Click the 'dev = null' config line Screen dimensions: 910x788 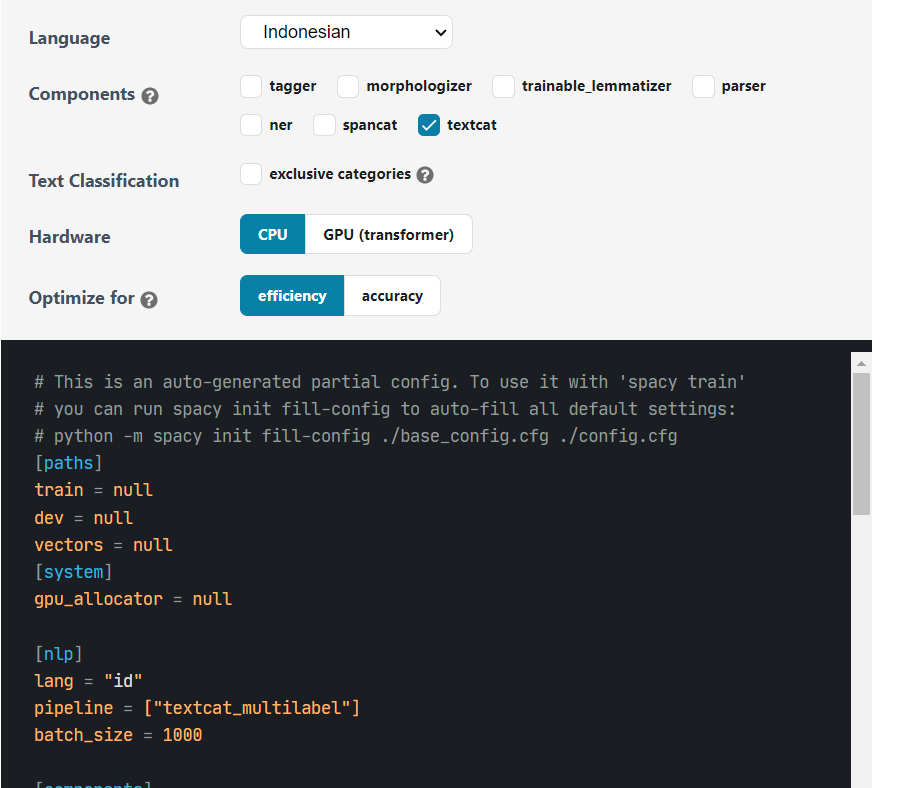coord(84,518)
